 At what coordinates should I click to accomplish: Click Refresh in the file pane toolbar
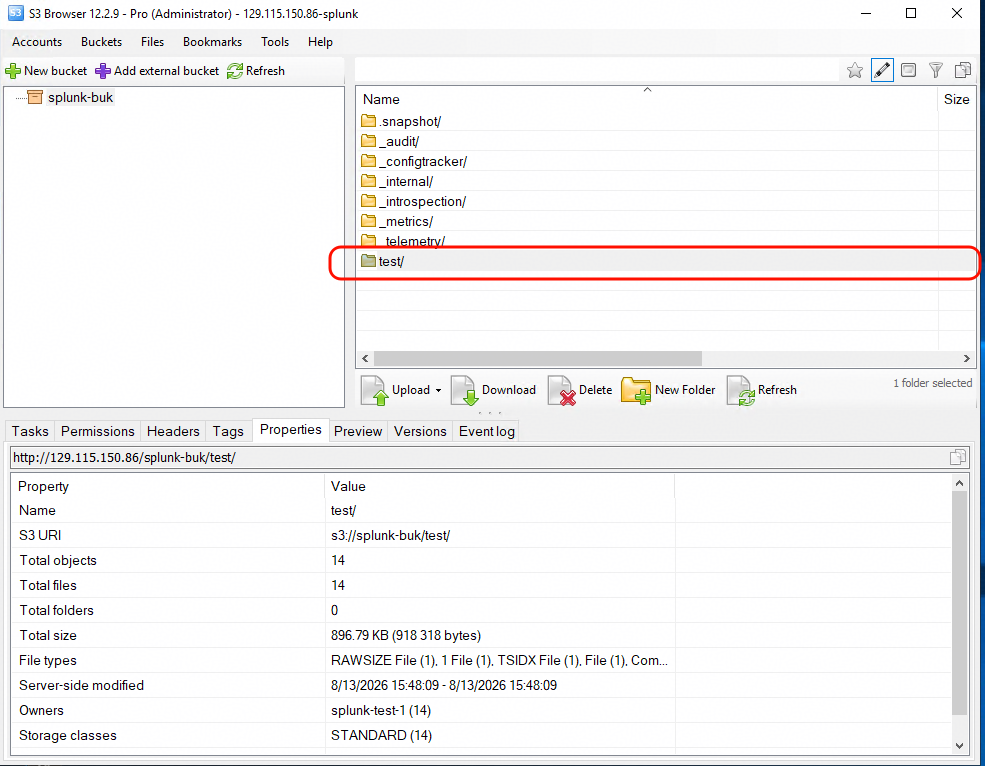coord(761,390)
